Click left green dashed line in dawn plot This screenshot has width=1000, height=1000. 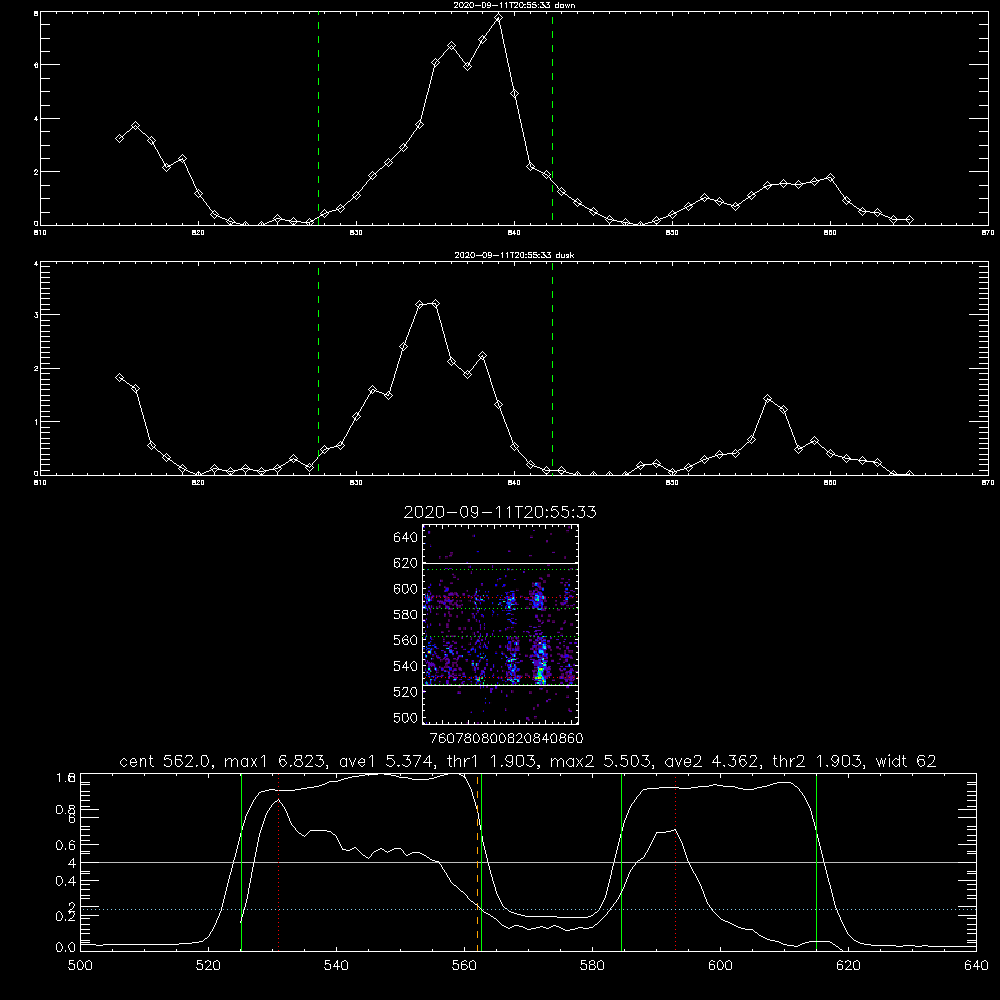pyautogui.click(x=318, y=119)
